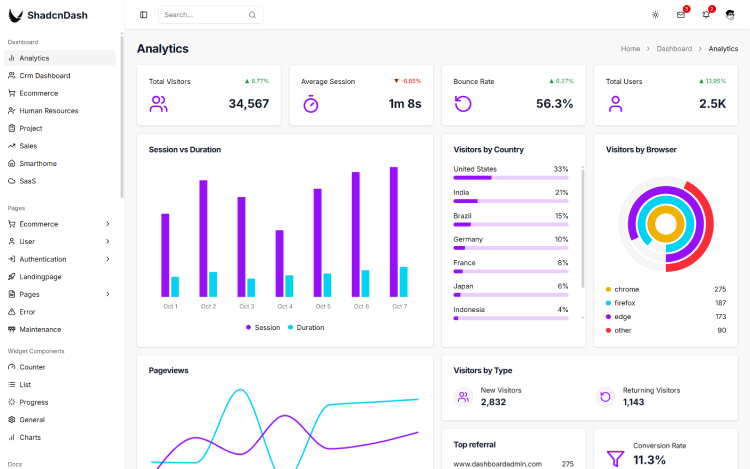
Task: Click the Average Session stopwatch icon
Action: [x=310, y=103]
